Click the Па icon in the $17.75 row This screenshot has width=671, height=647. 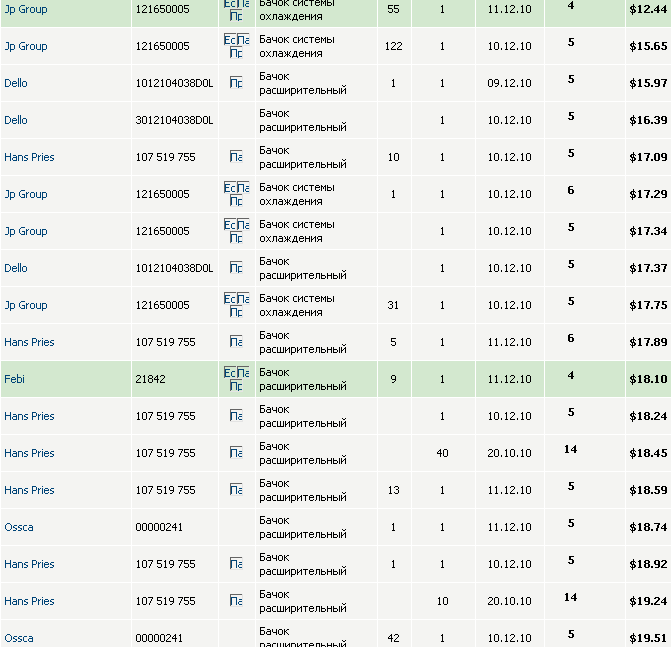[243, 299]
